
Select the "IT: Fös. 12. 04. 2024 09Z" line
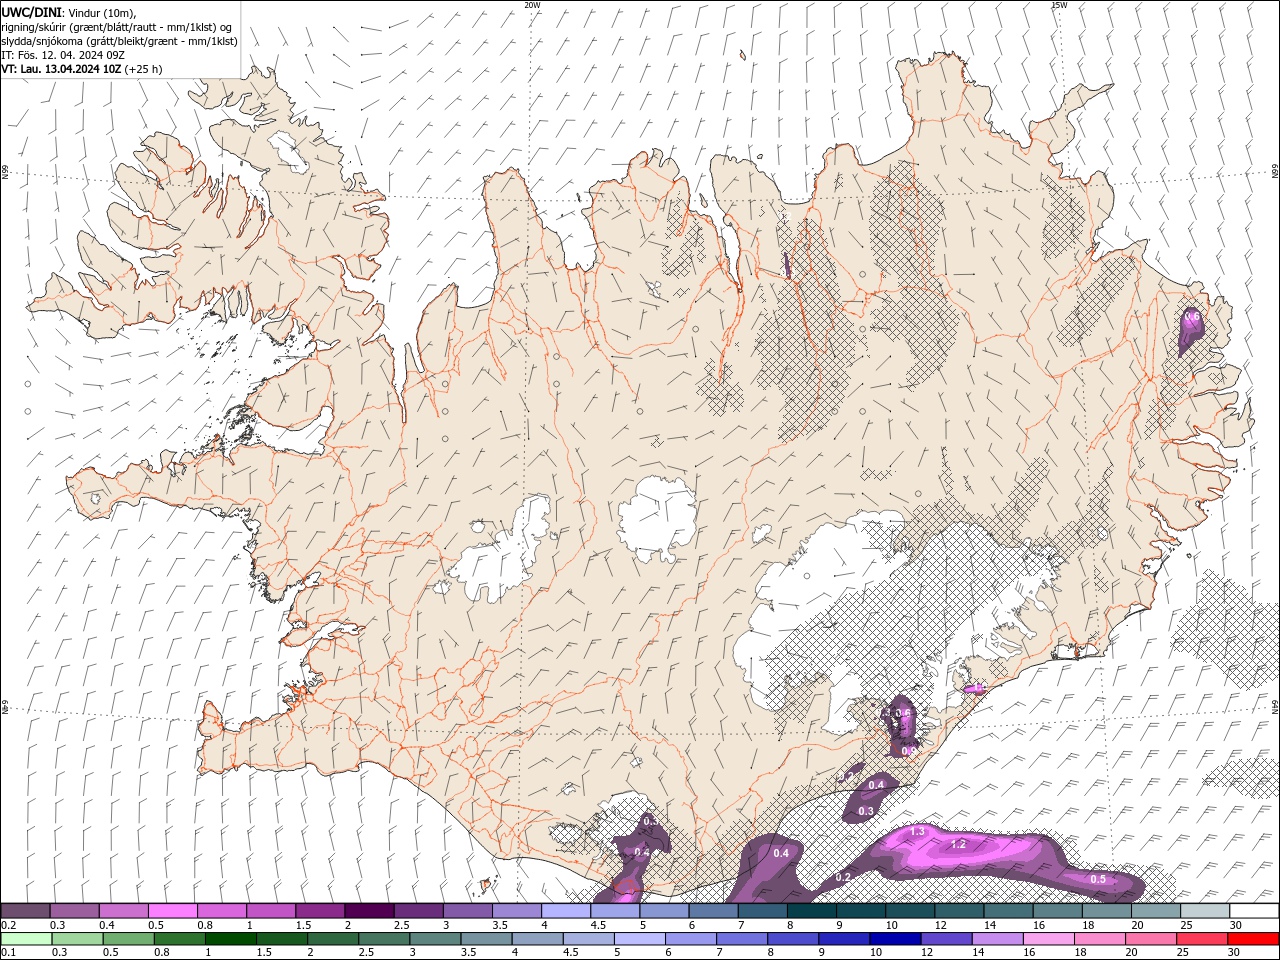(x=63, y=55)
